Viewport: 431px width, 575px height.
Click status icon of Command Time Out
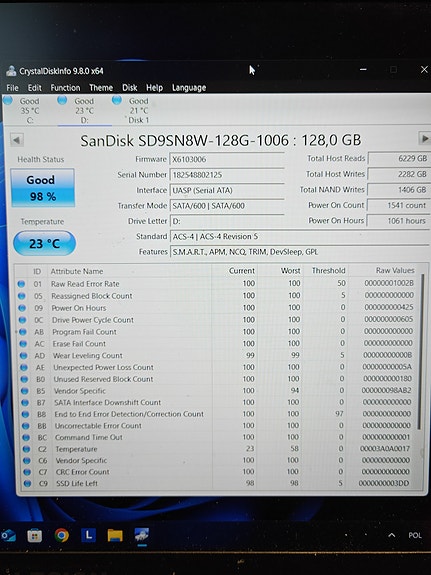pyautogui.click(x=26, y=437)
